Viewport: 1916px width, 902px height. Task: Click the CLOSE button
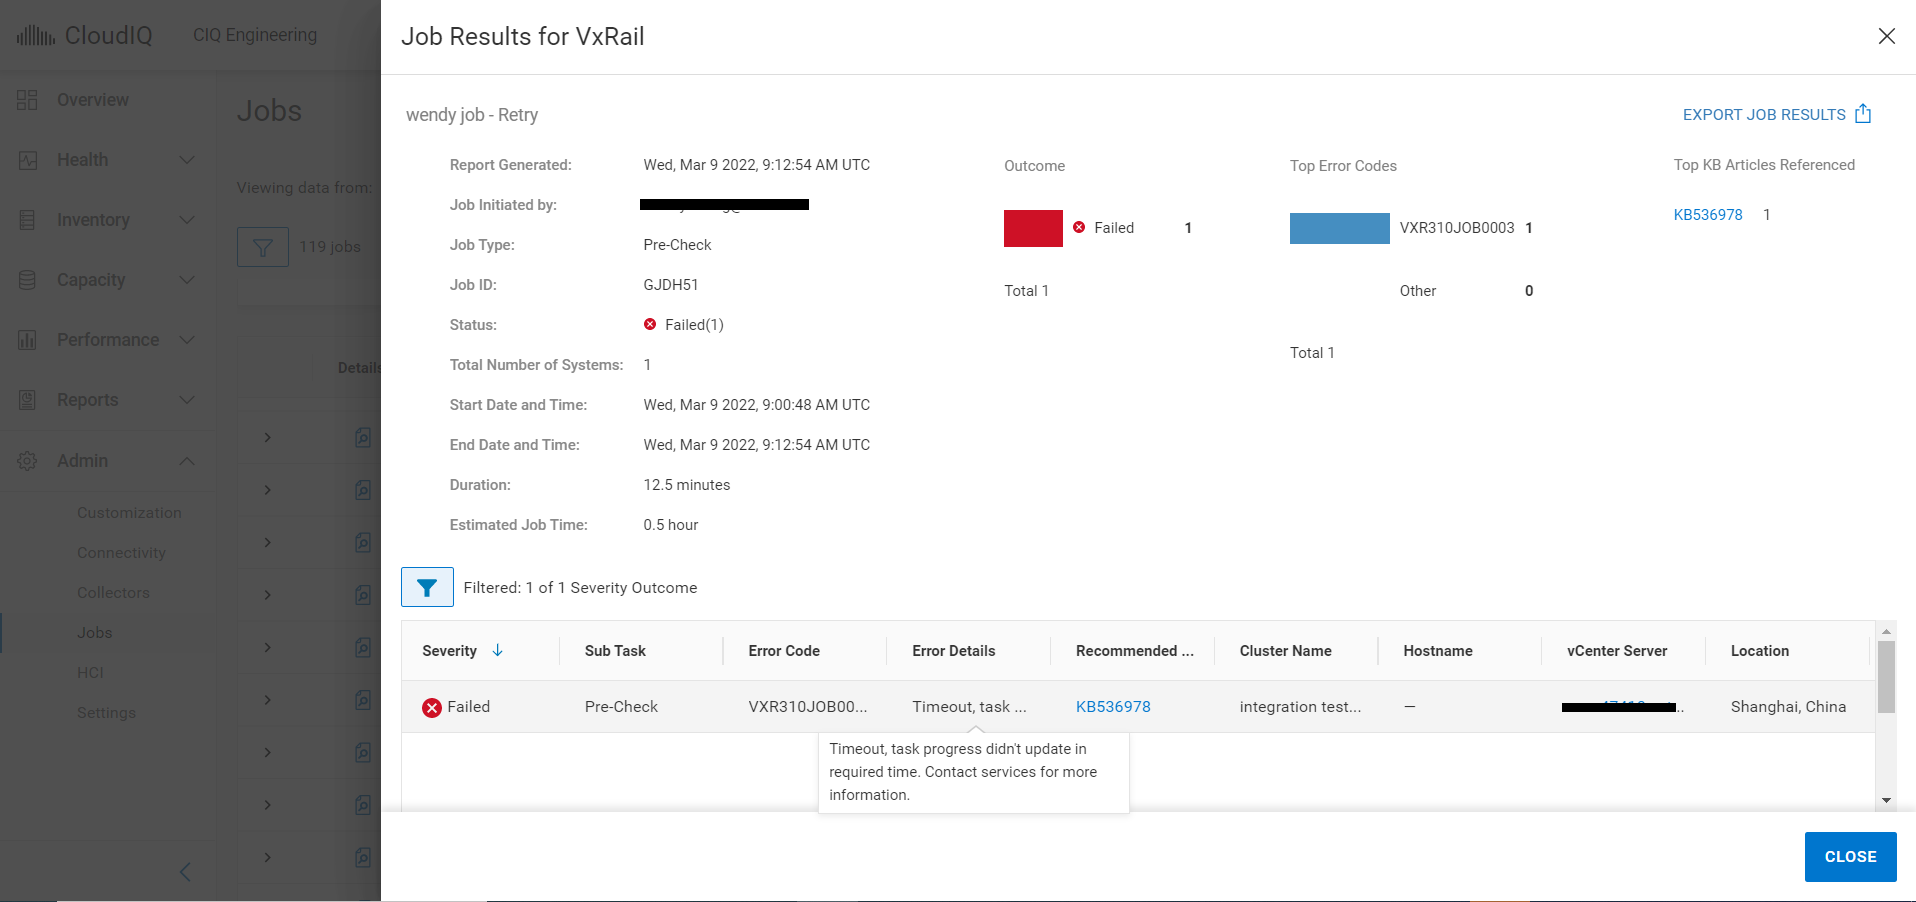1849,857
